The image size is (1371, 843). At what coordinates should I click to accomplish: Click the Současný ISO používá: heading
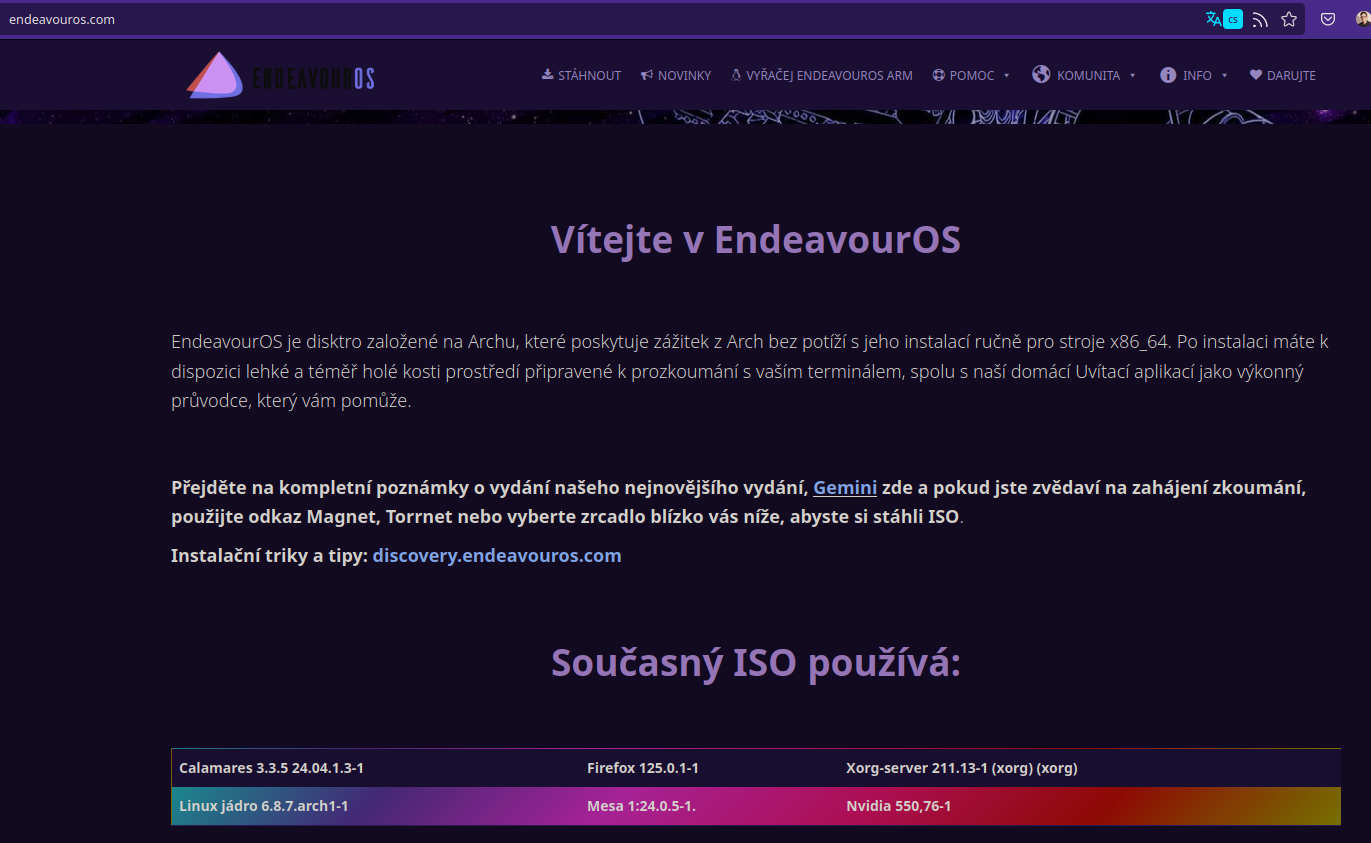tap(755, 663)
